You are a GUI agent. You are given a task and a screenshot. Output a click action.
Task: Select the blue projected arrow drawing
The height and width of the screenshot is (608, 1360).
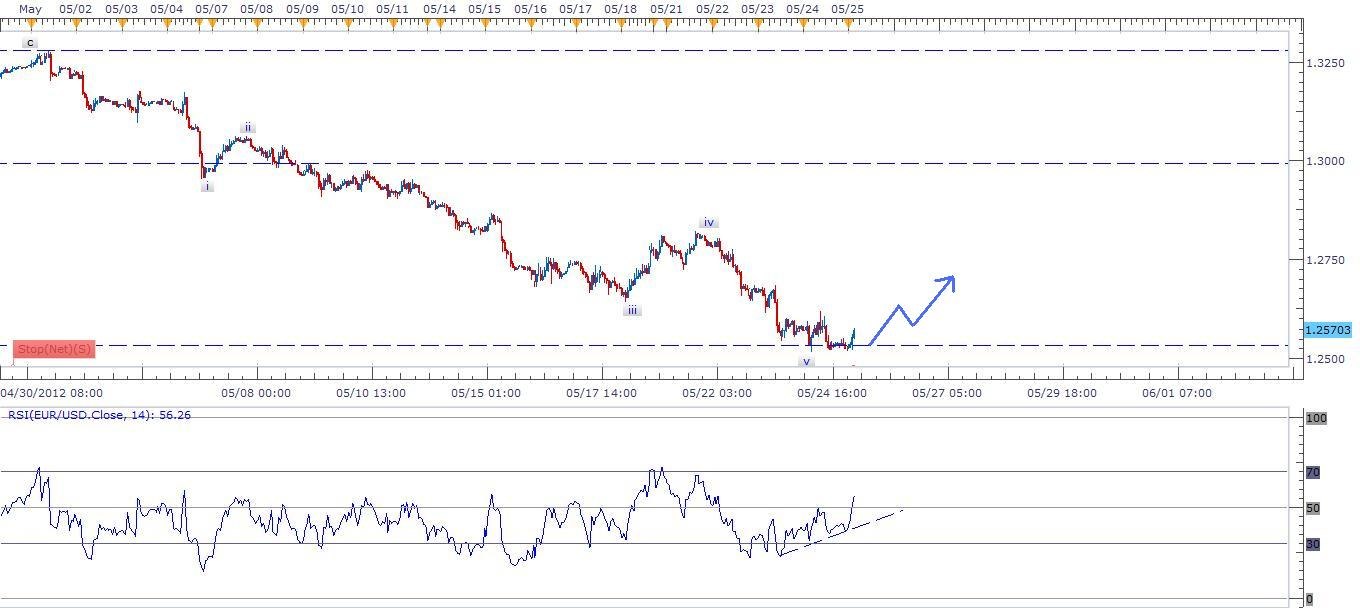(x=910, y=308)
